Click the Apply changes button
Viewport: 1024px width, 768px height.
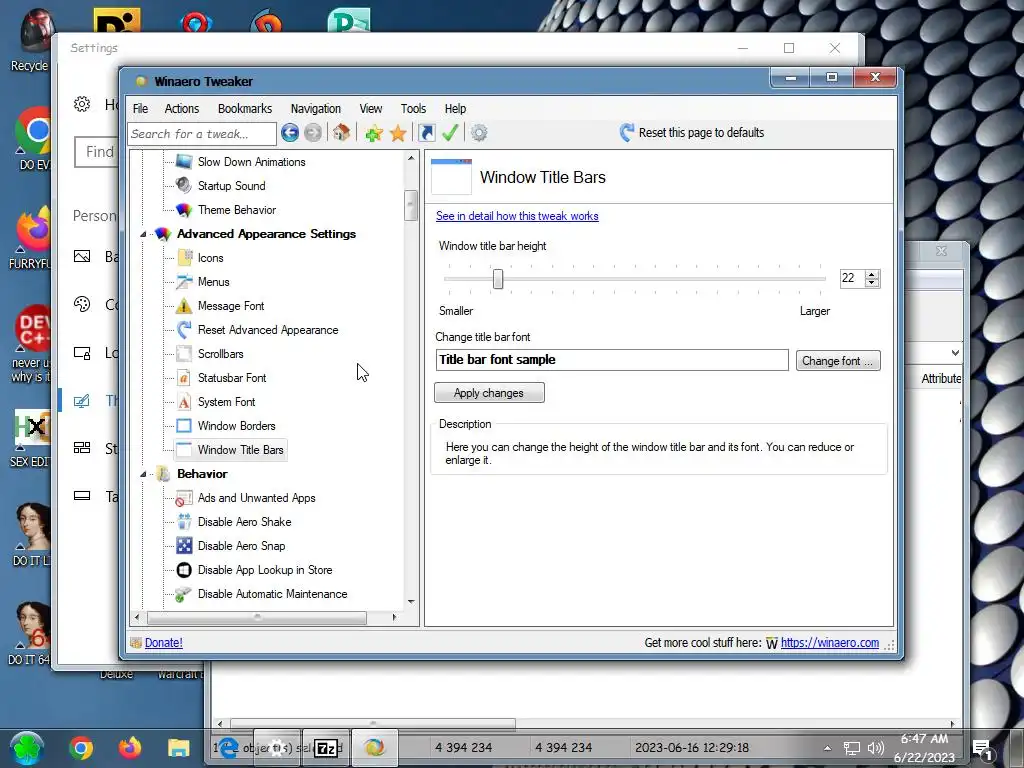pos(489,392)
